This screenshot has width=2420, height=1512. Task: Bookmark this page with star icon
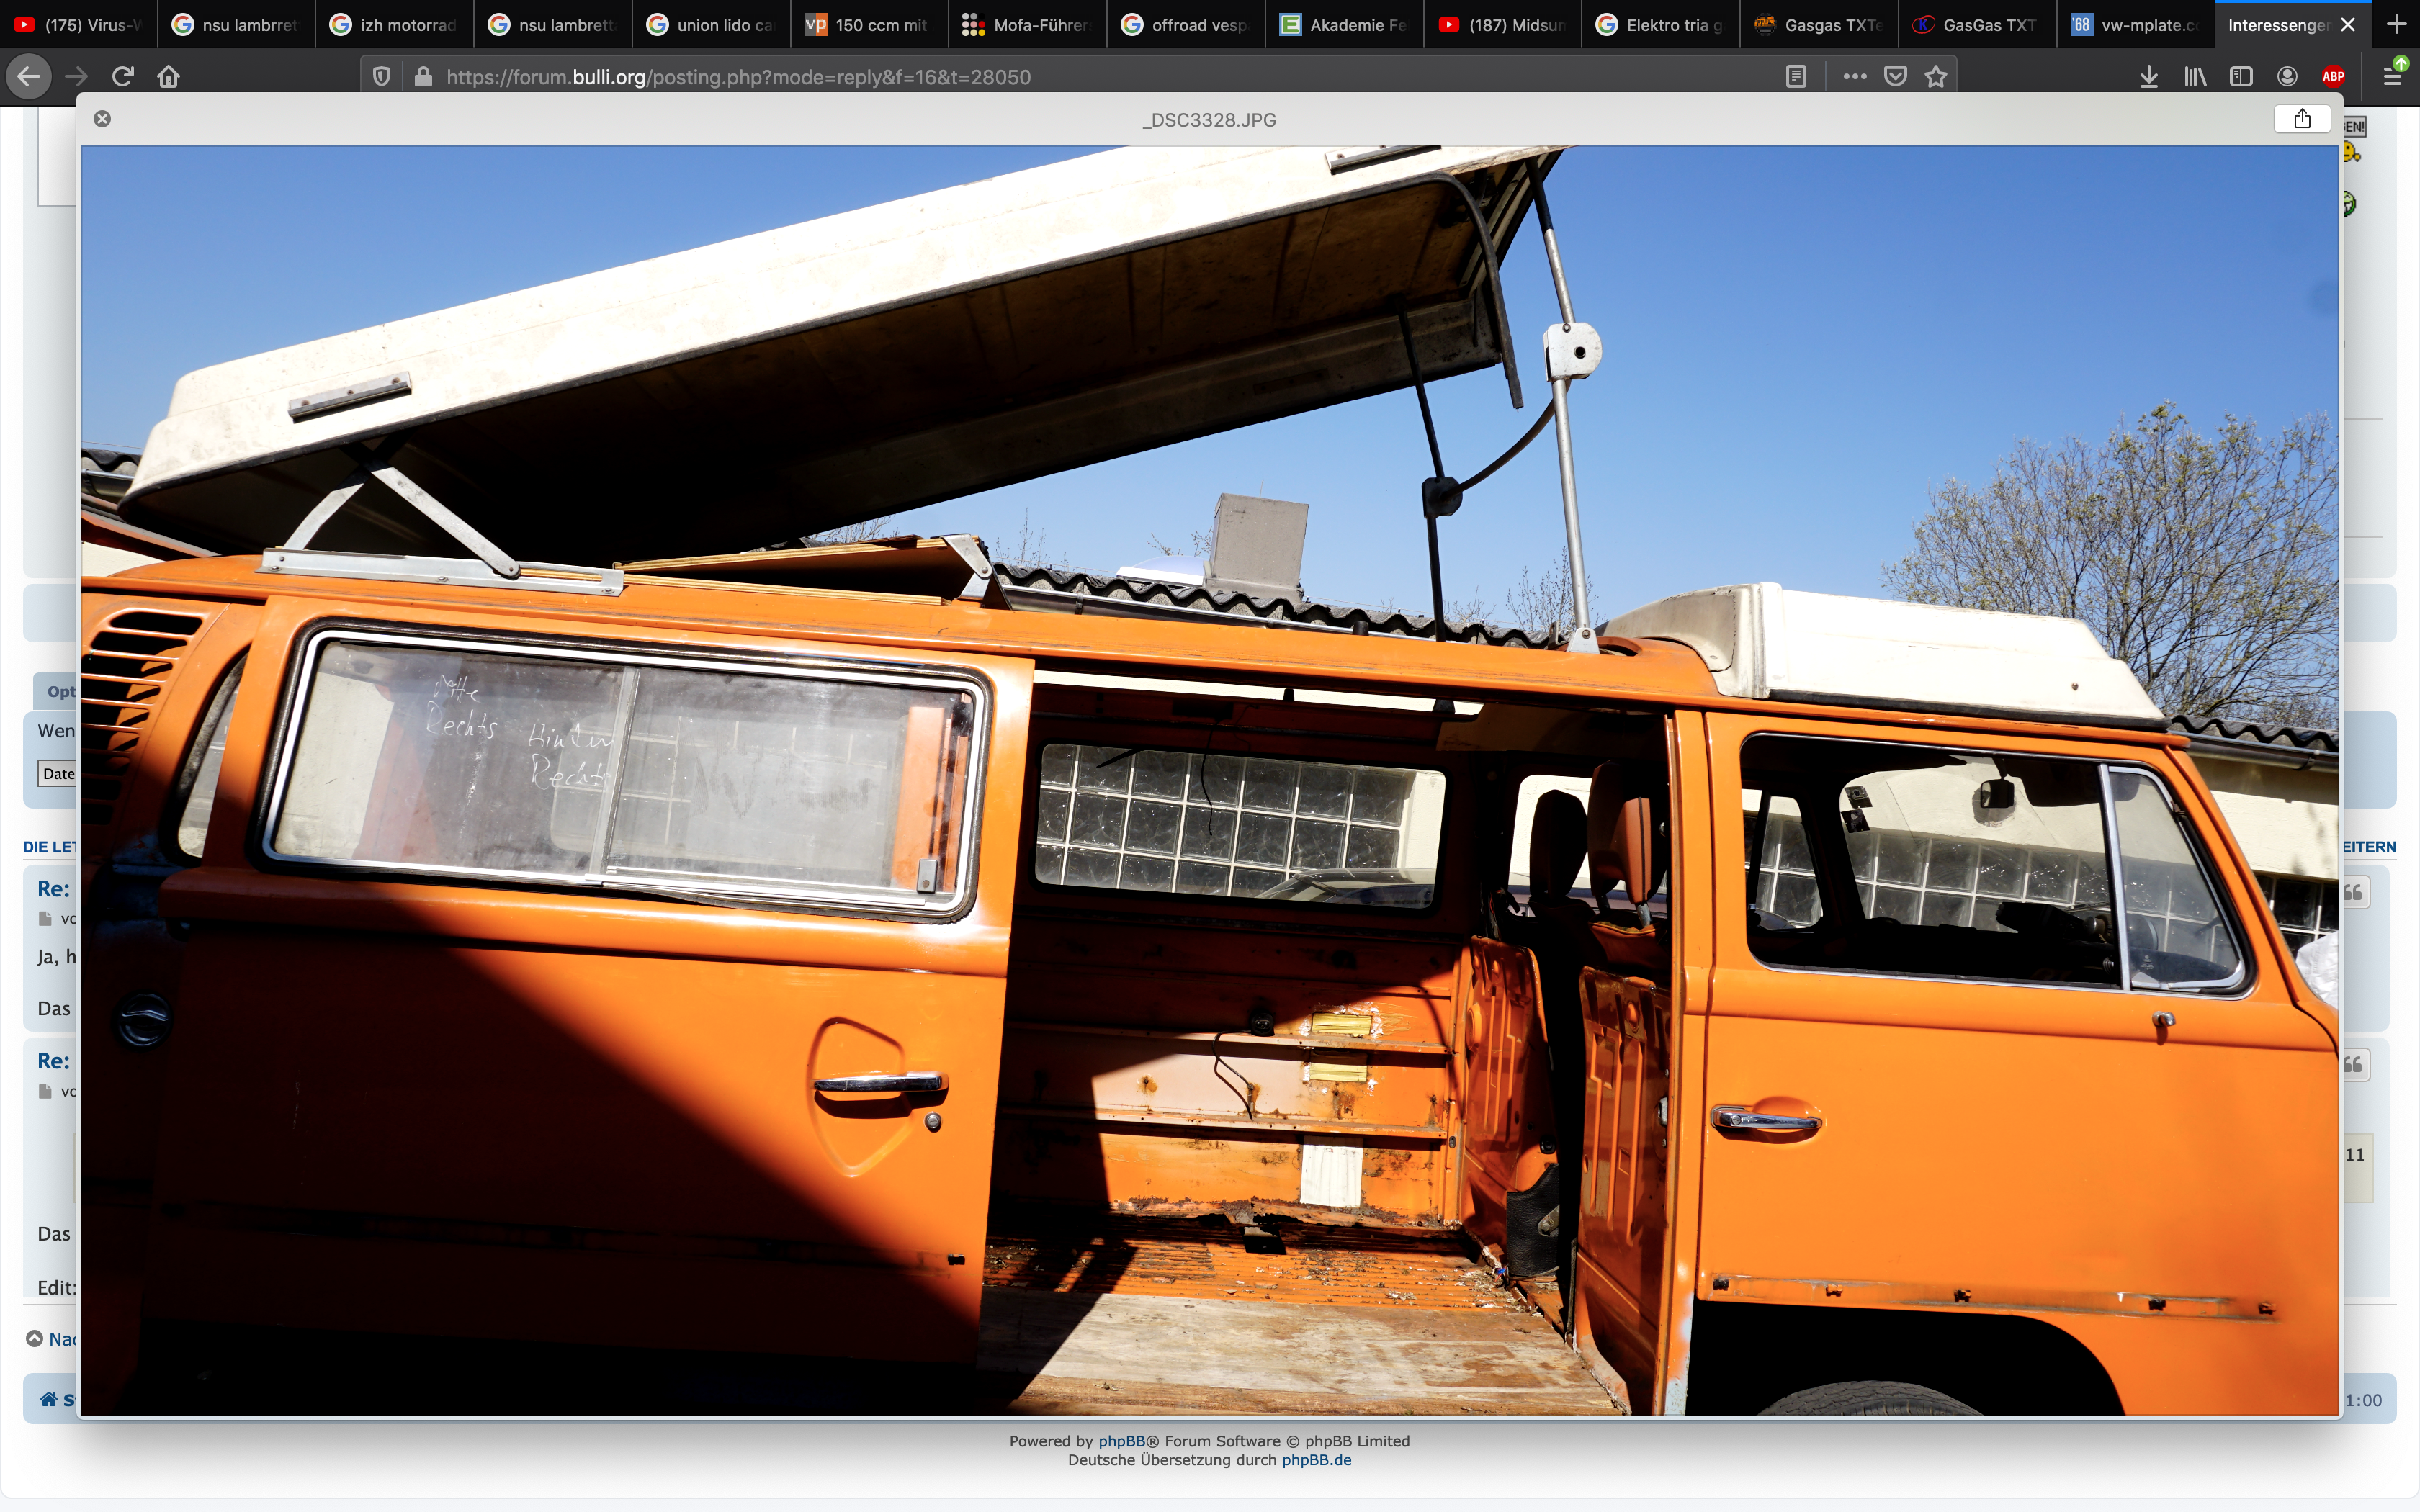coord(1936,76)
